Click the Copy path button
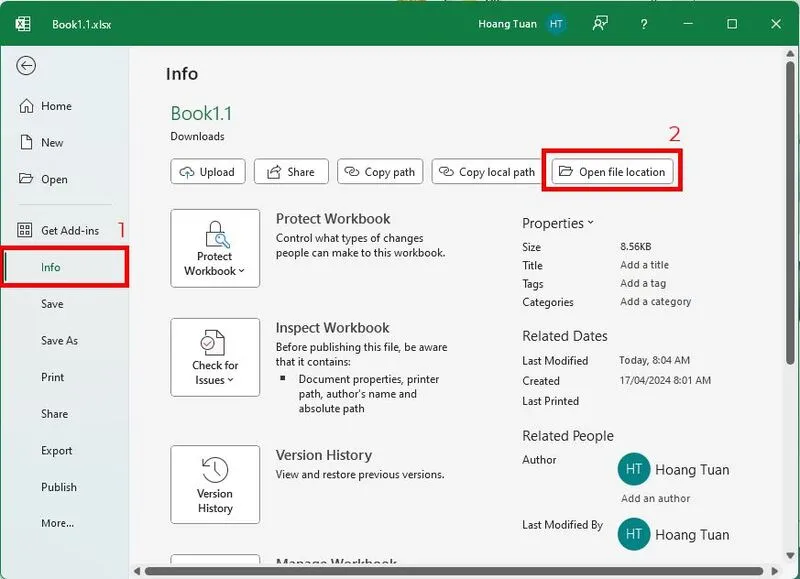Image resolution: width=800 pixels, height=579 pixels. tap(380, 172)
